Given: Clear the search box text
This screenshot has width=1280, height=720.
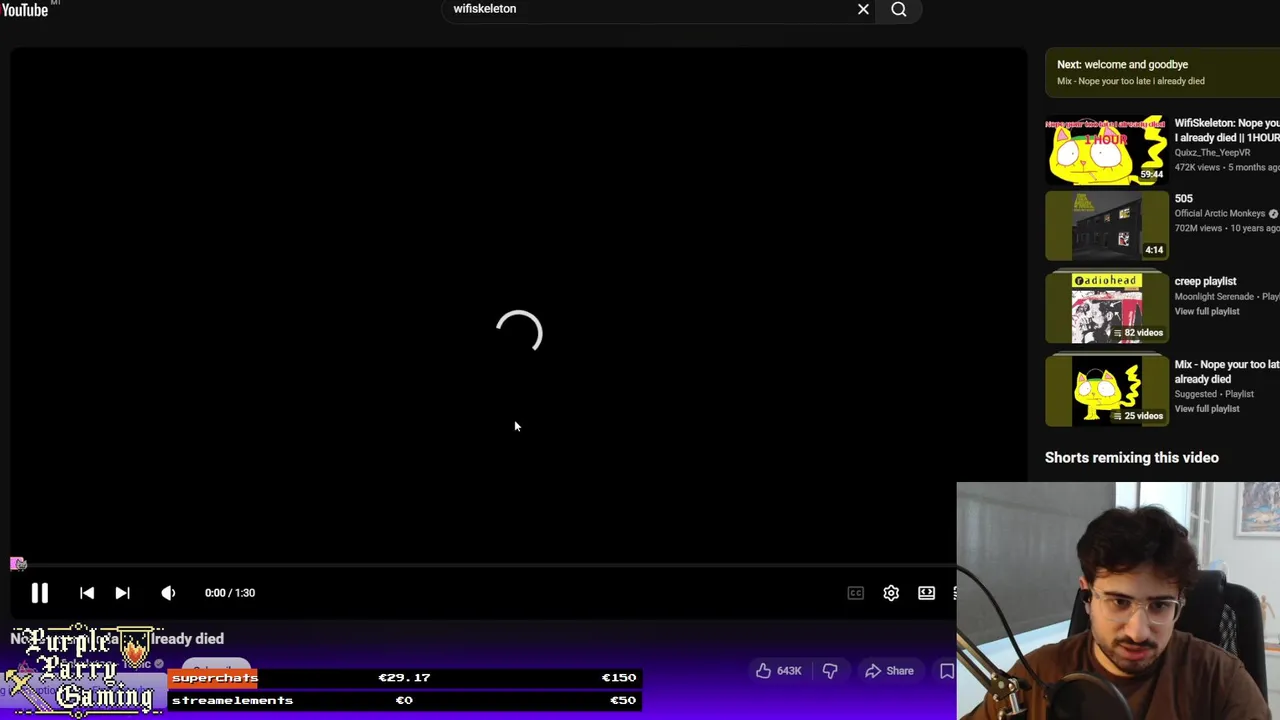Looking at the screenshot, I should pos(863,9).
